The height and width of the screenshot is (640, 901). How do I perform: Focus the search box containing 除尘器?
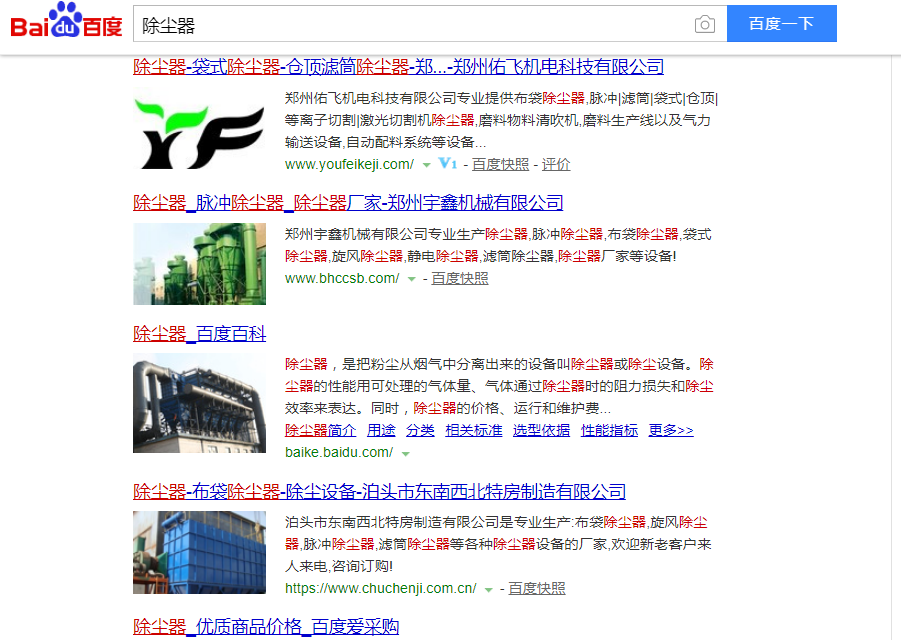[x=410, y=24]
